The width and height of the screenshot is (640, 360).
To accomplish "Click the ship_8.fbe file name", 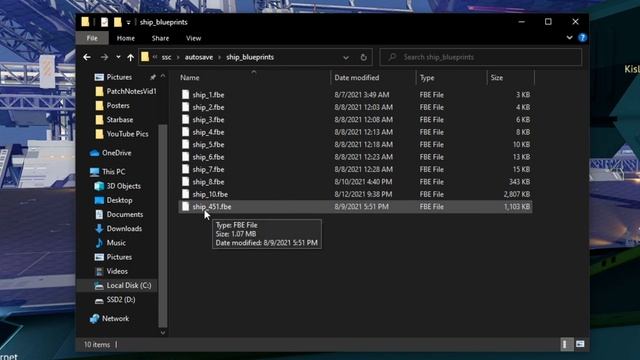I will point(208,182).
